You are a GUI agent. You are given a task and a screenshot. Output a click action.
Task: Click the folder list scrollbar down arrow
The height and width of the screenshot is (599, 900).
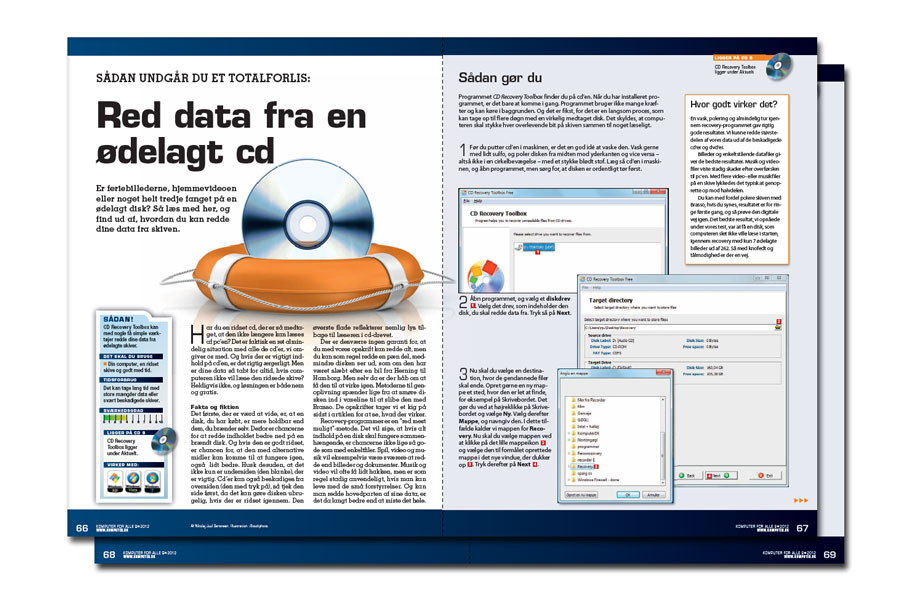point(662,483)
